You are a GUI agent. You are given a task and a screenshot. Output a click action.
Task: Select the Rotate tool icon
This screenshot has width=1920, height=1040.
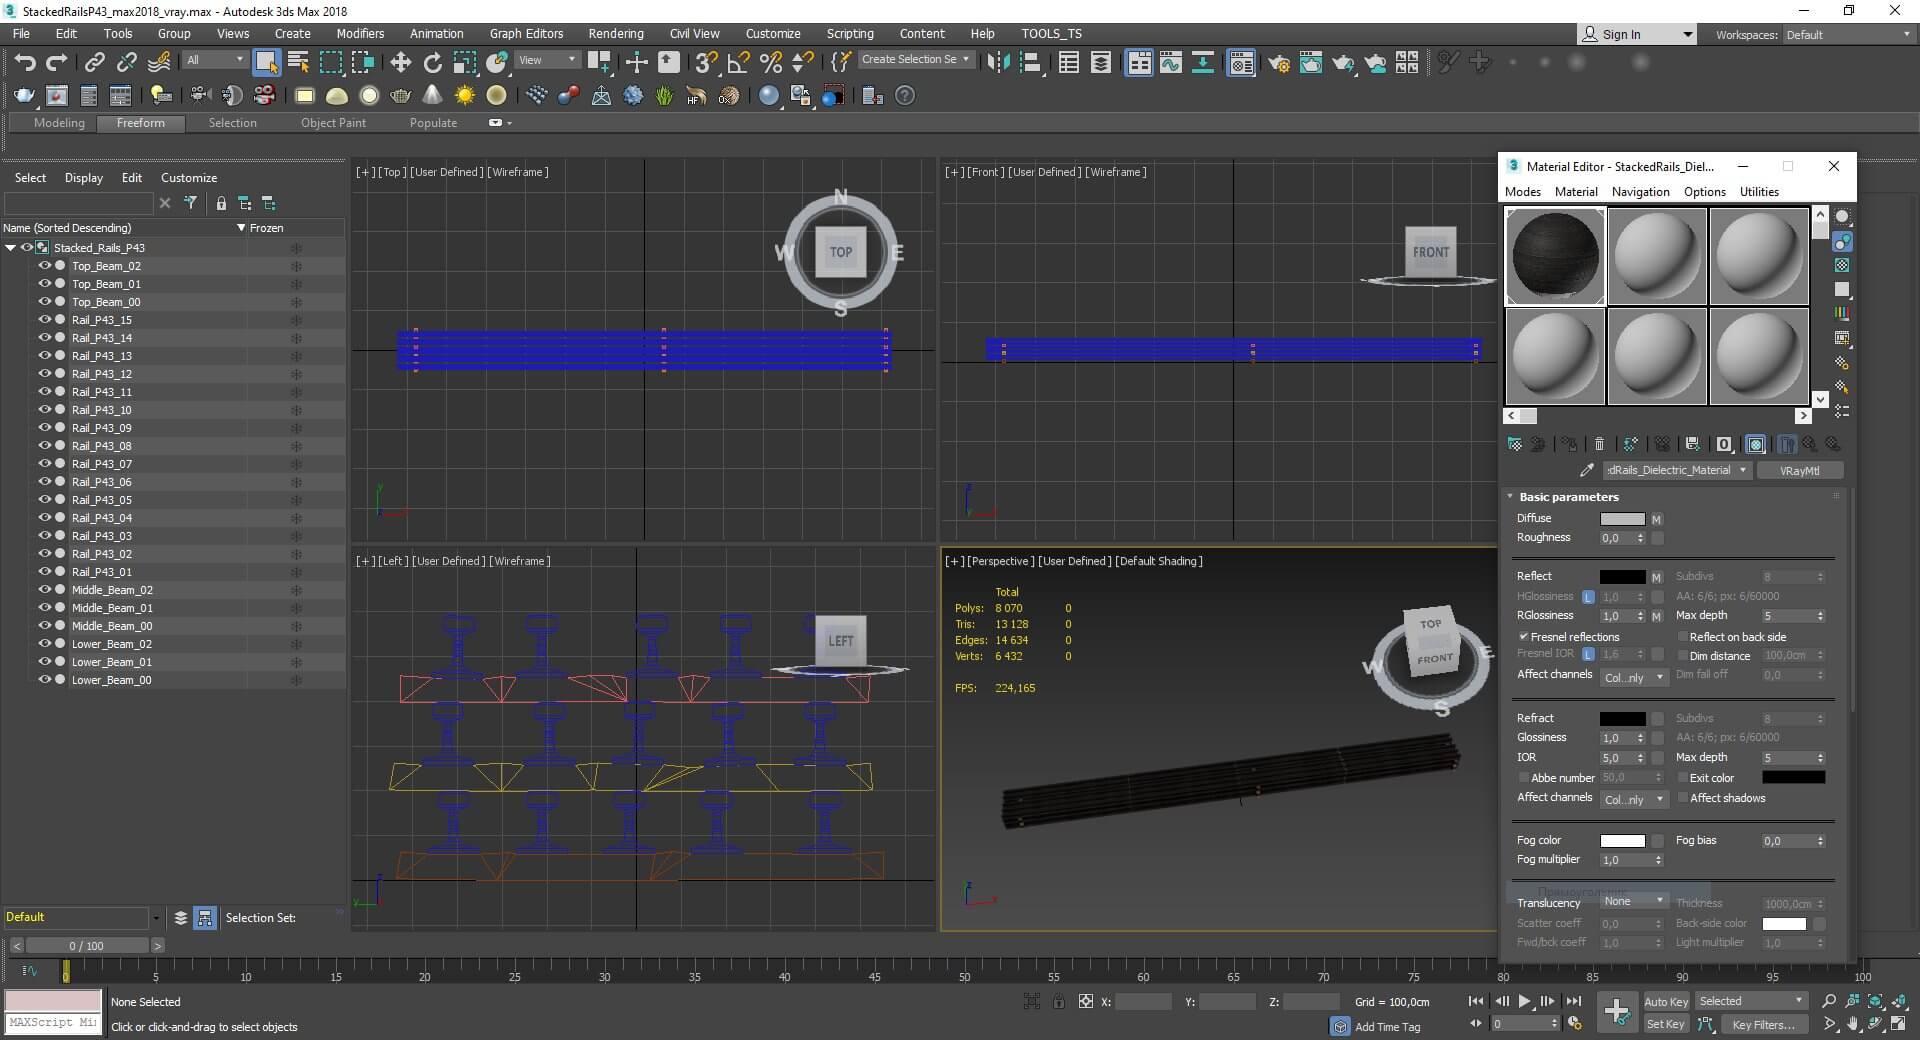point(432,62)
